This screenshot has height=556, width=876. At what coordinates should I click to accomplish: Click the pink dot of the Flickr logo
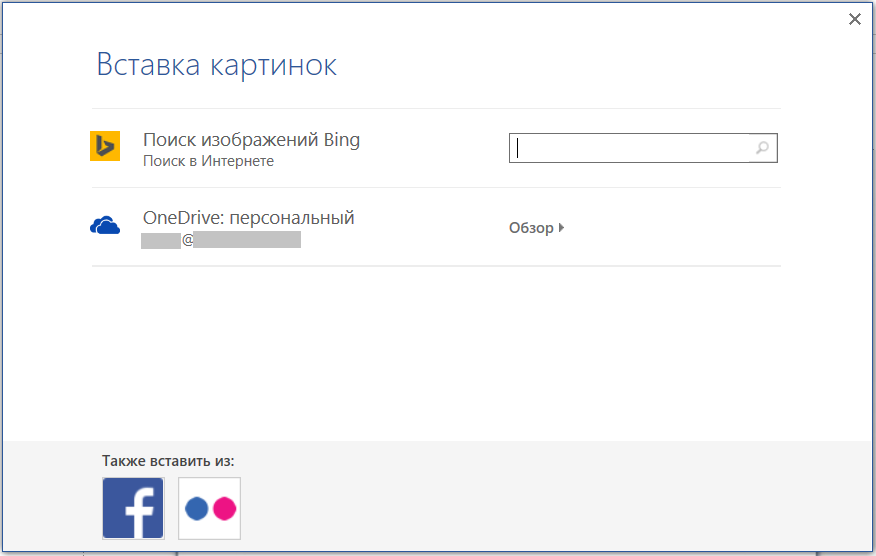pyautogui.click(x=223, y=509)
